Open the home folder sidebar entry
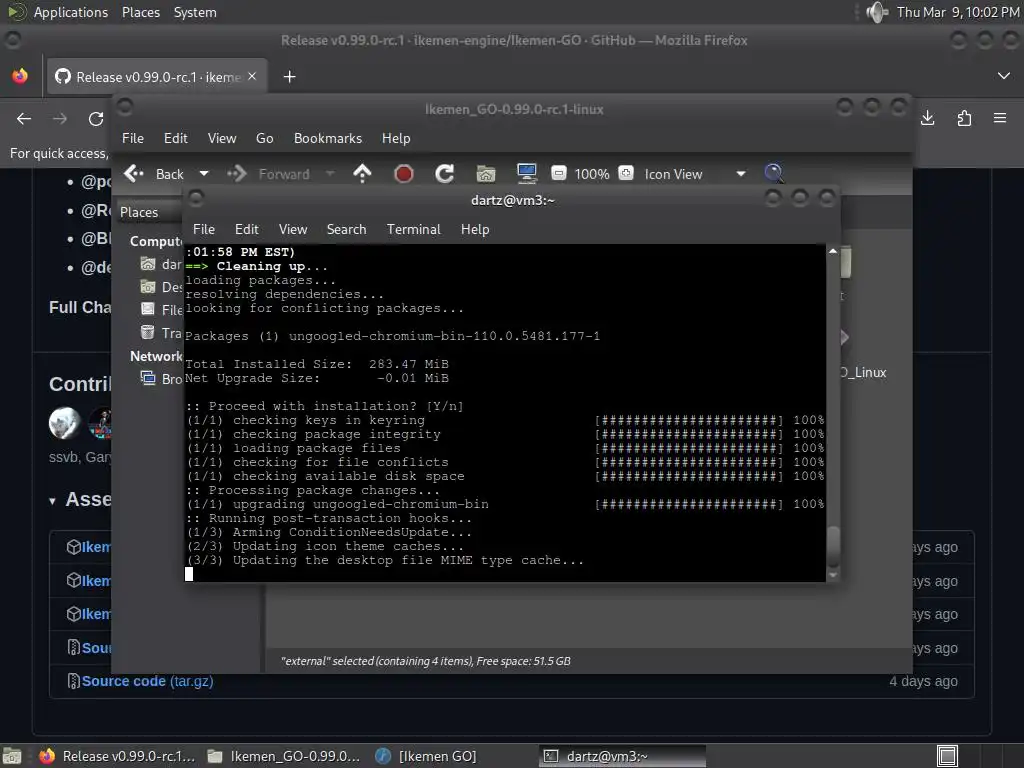Screen dimensions: 1024x768 pos(161,264)
